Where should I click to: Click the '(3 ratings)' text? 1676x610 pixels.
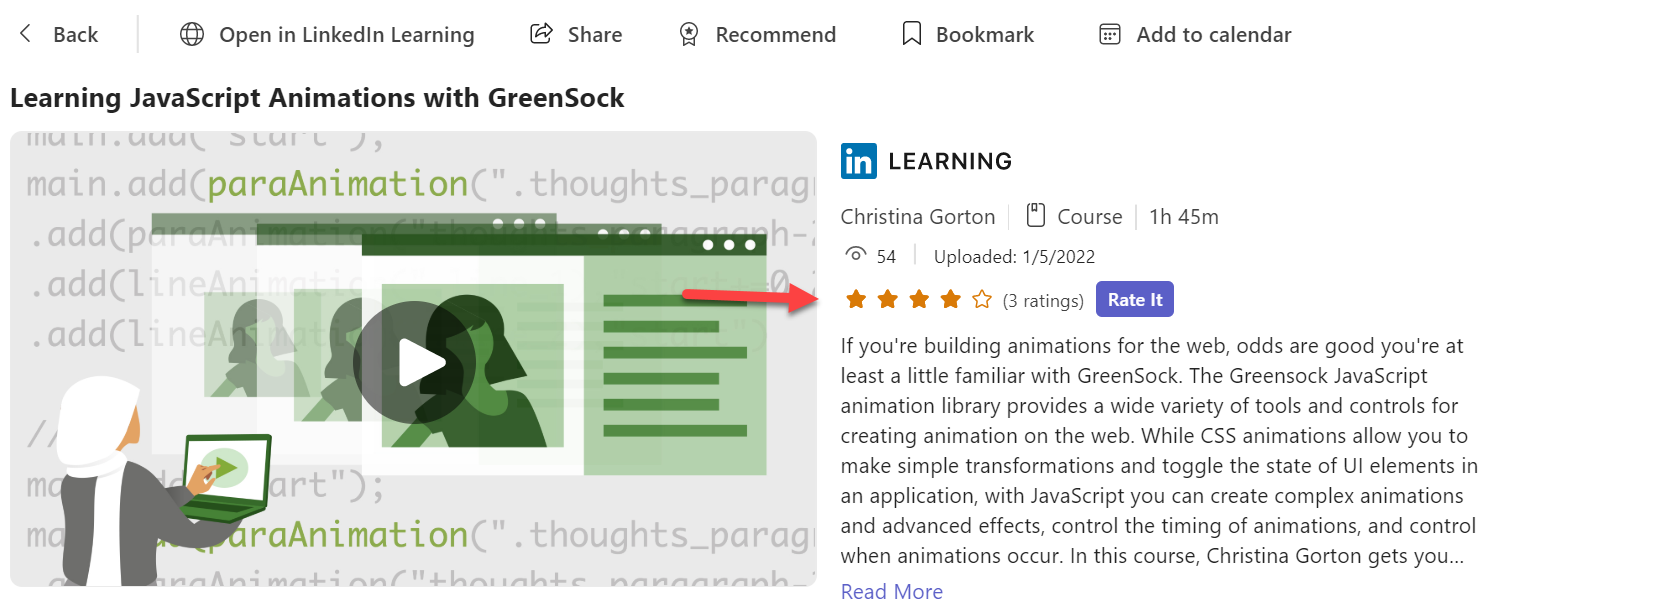[1043, 300]
